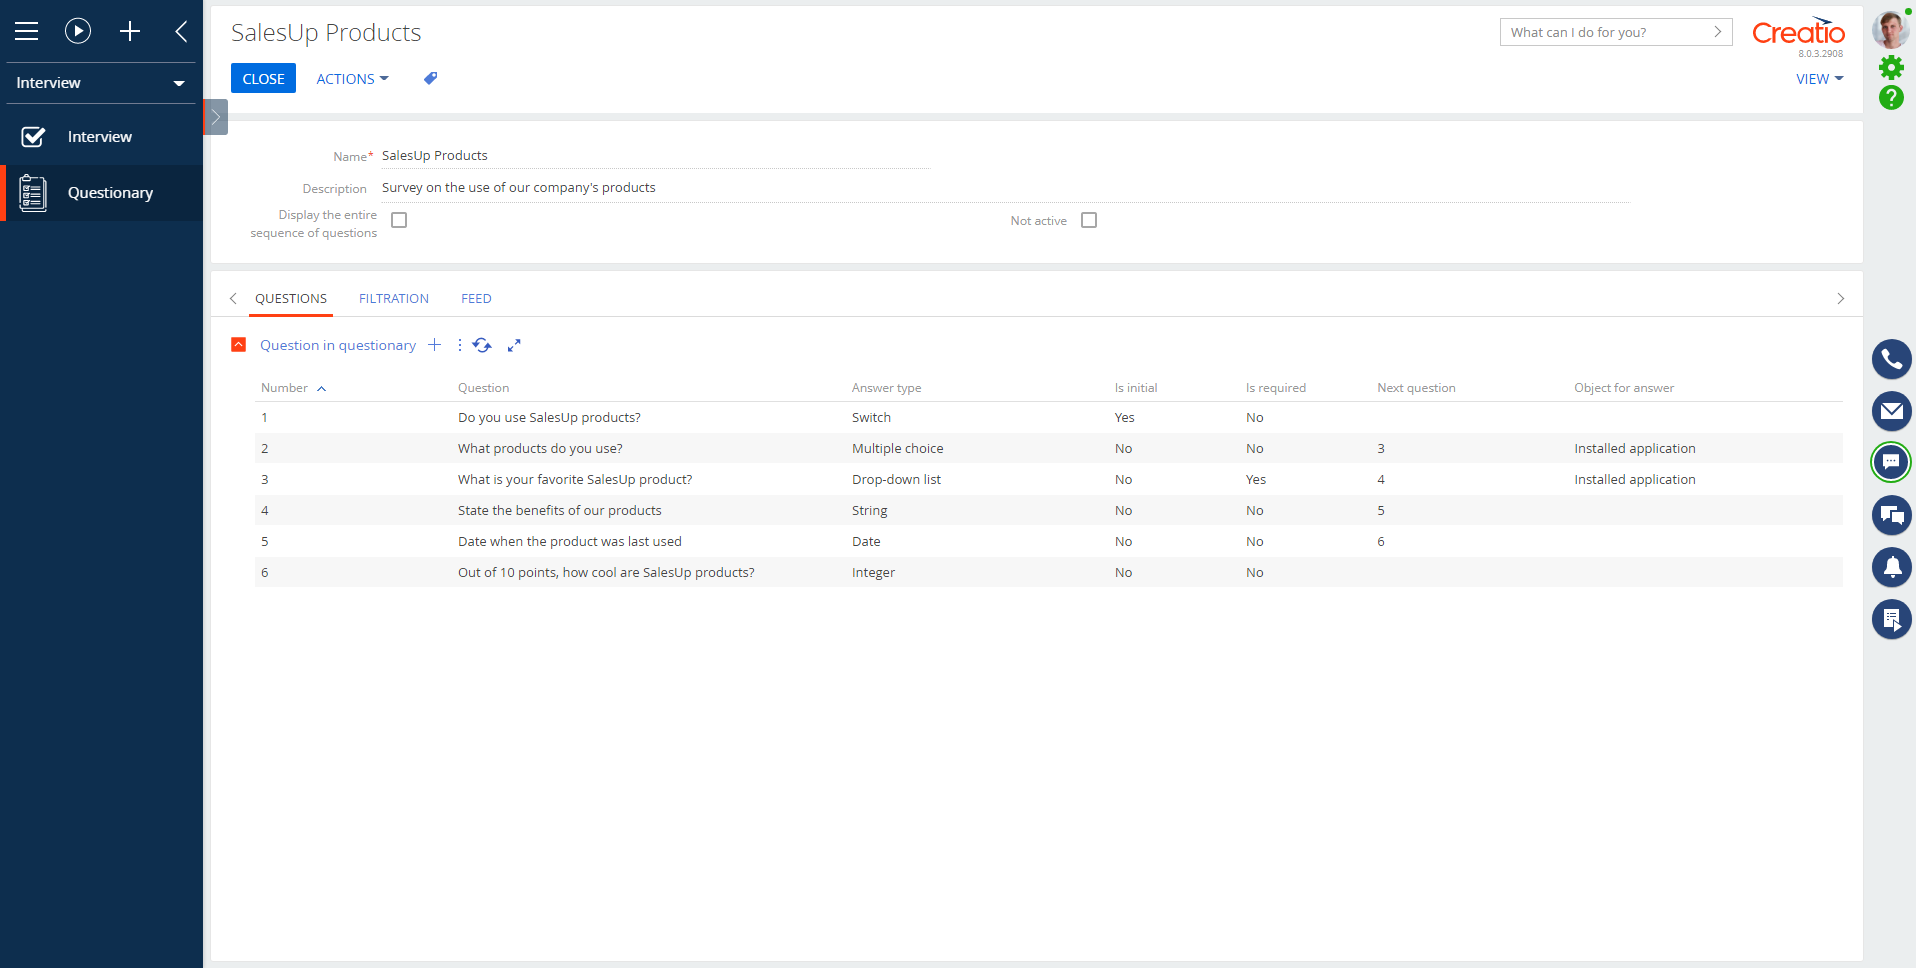Open the tag icon next to Actions
This screenshot has height=968, width=1916.
(x=430, y=78)
